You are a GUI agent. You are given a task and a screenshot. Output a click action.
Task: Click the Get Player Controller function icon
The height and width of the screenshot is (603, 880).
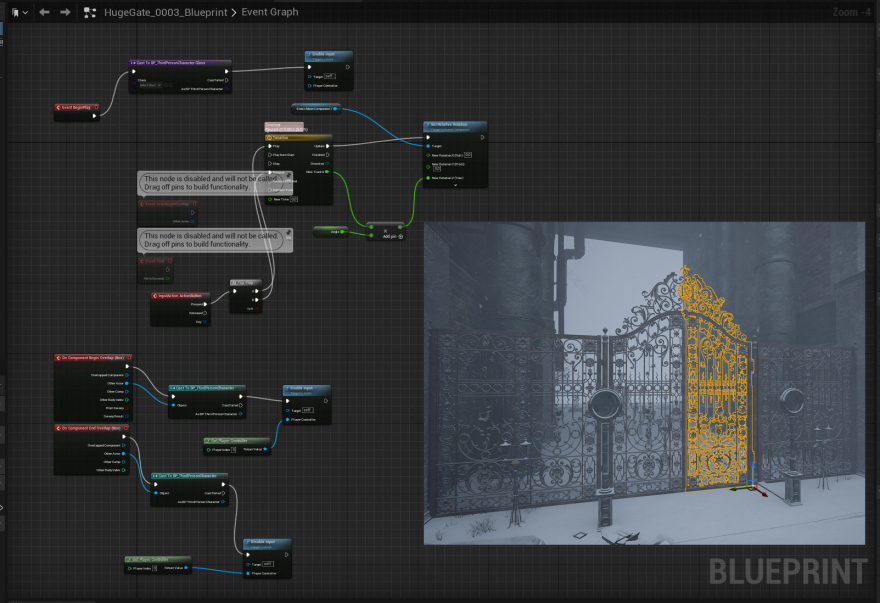tap(208, 440)
